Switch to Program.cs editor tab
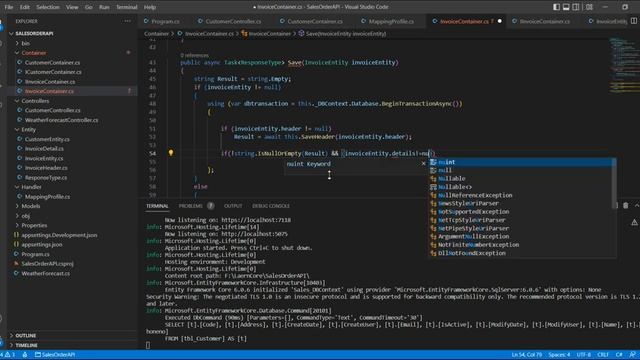Viewport: 640px width, 360px height. [165, 21]
